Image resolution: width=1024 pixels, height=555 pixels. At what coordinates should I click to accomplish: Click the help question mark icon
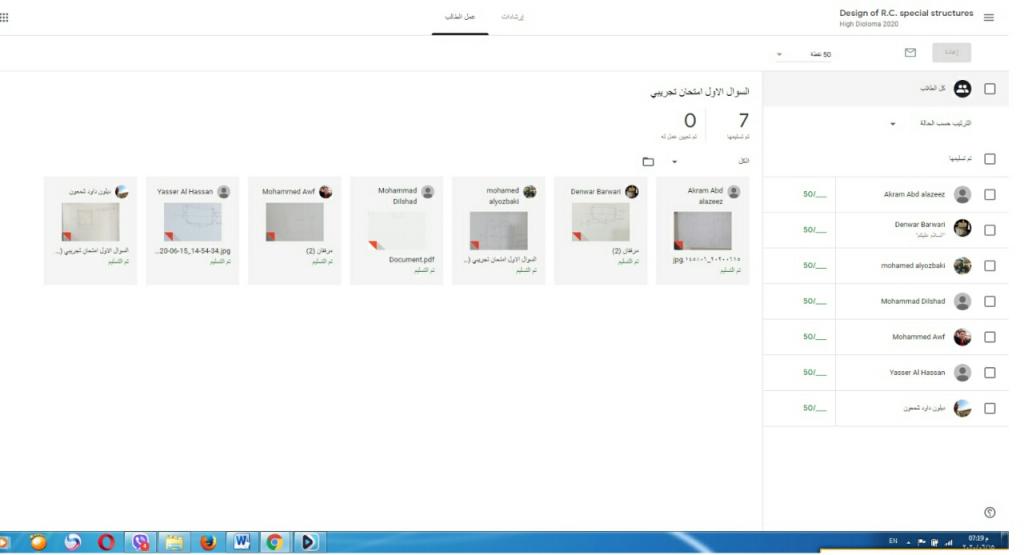(x=989, y=512)
